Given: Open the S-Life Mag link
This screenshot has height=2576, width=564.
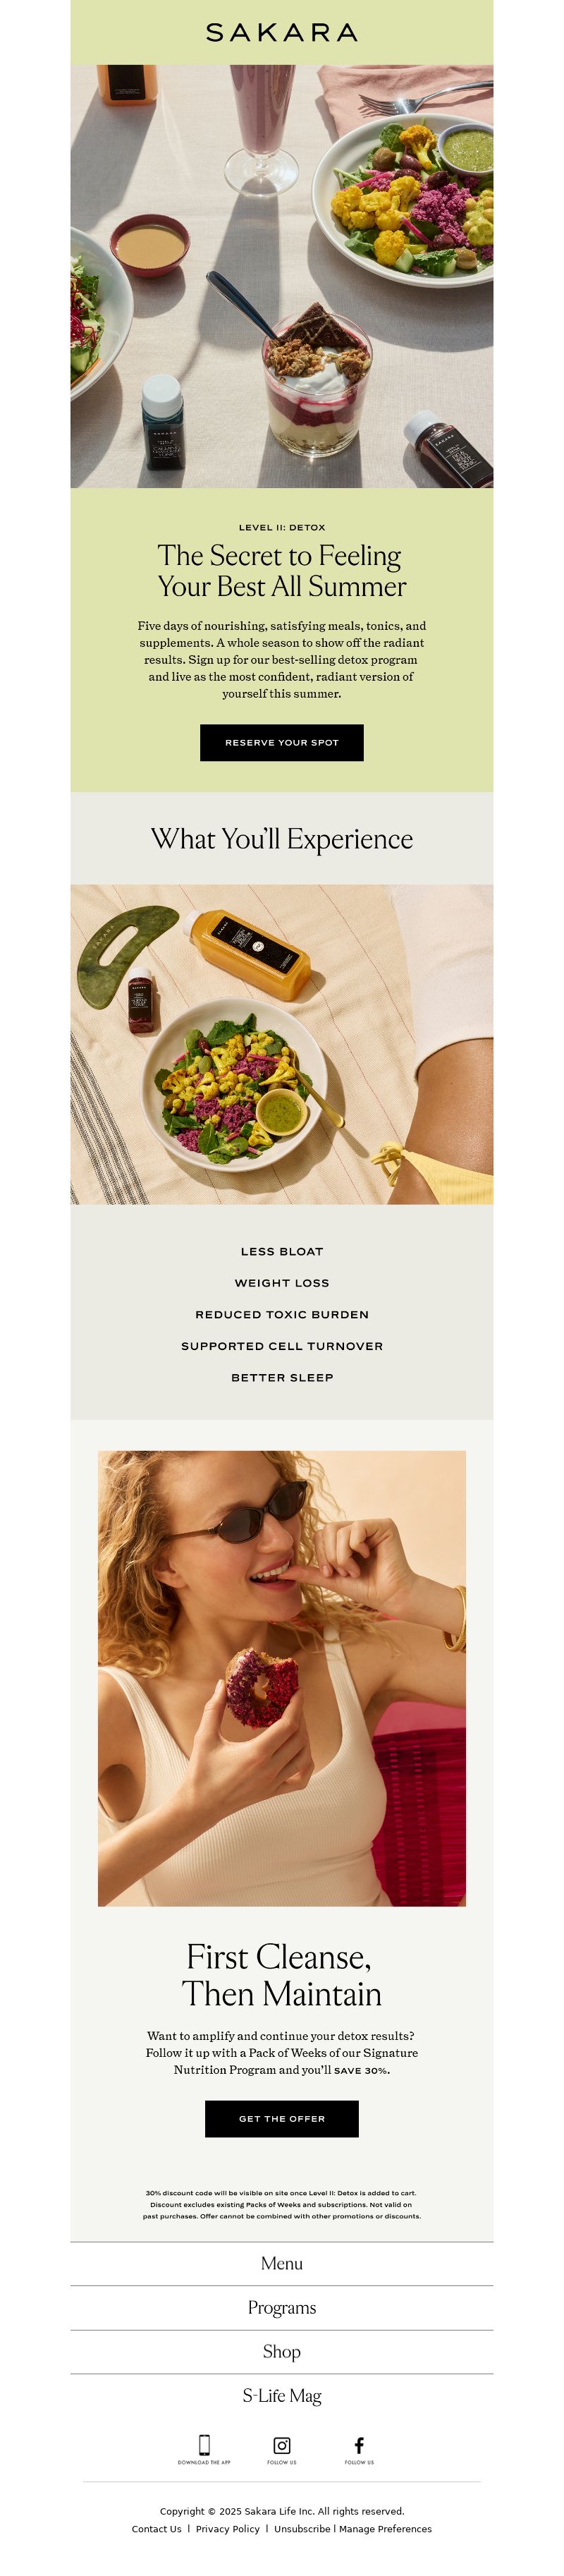Looking at the screenshot, I should click(282, 2395).
